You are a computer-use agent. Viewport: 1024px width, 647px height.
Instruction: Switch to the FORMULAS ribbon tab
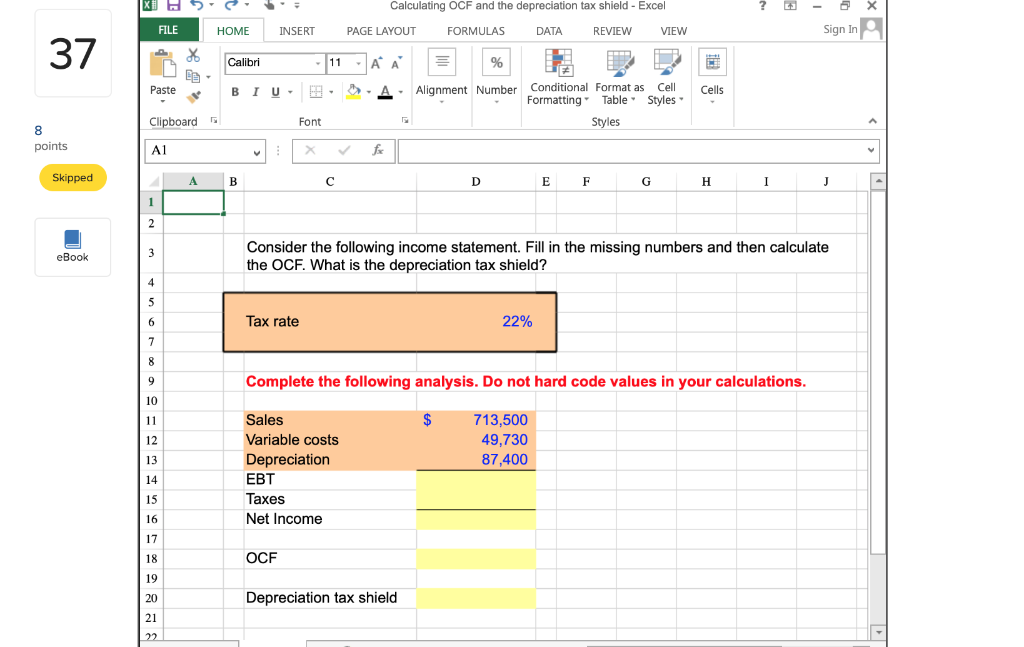[x=475, y=31]
